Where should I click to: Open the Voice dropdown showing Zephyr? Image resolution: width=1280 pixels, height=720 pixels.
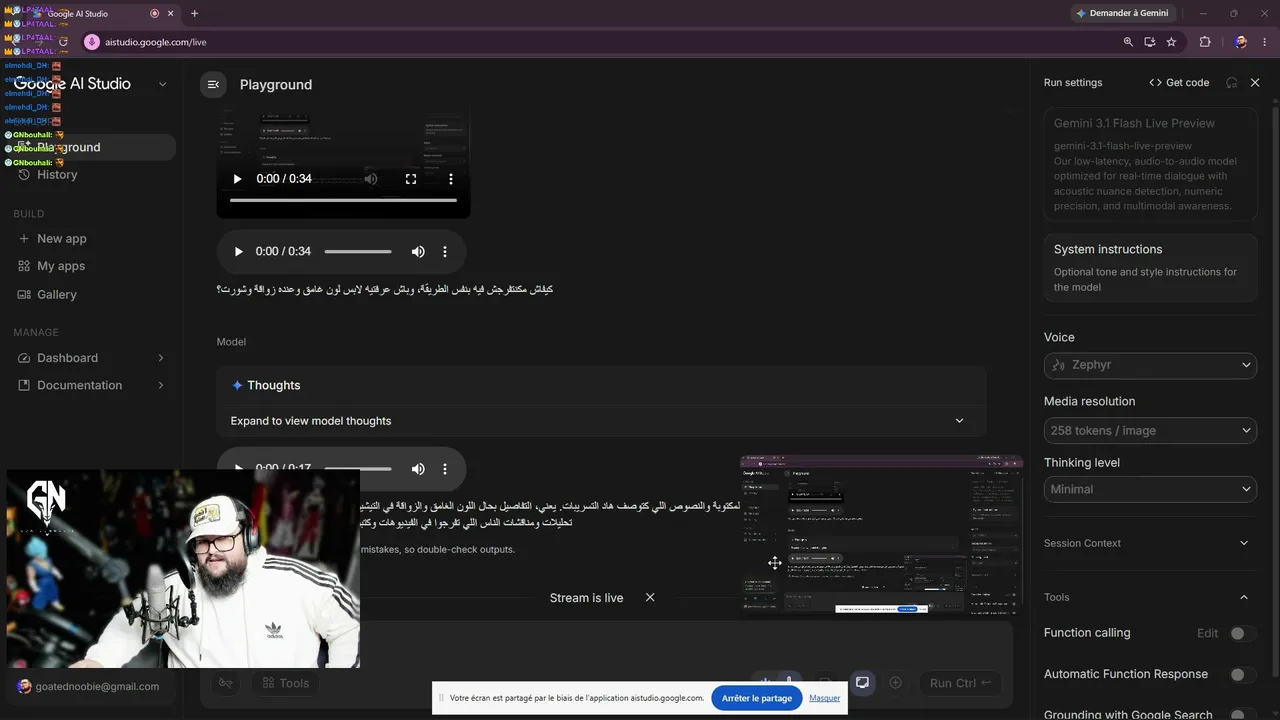point(1150,365)
